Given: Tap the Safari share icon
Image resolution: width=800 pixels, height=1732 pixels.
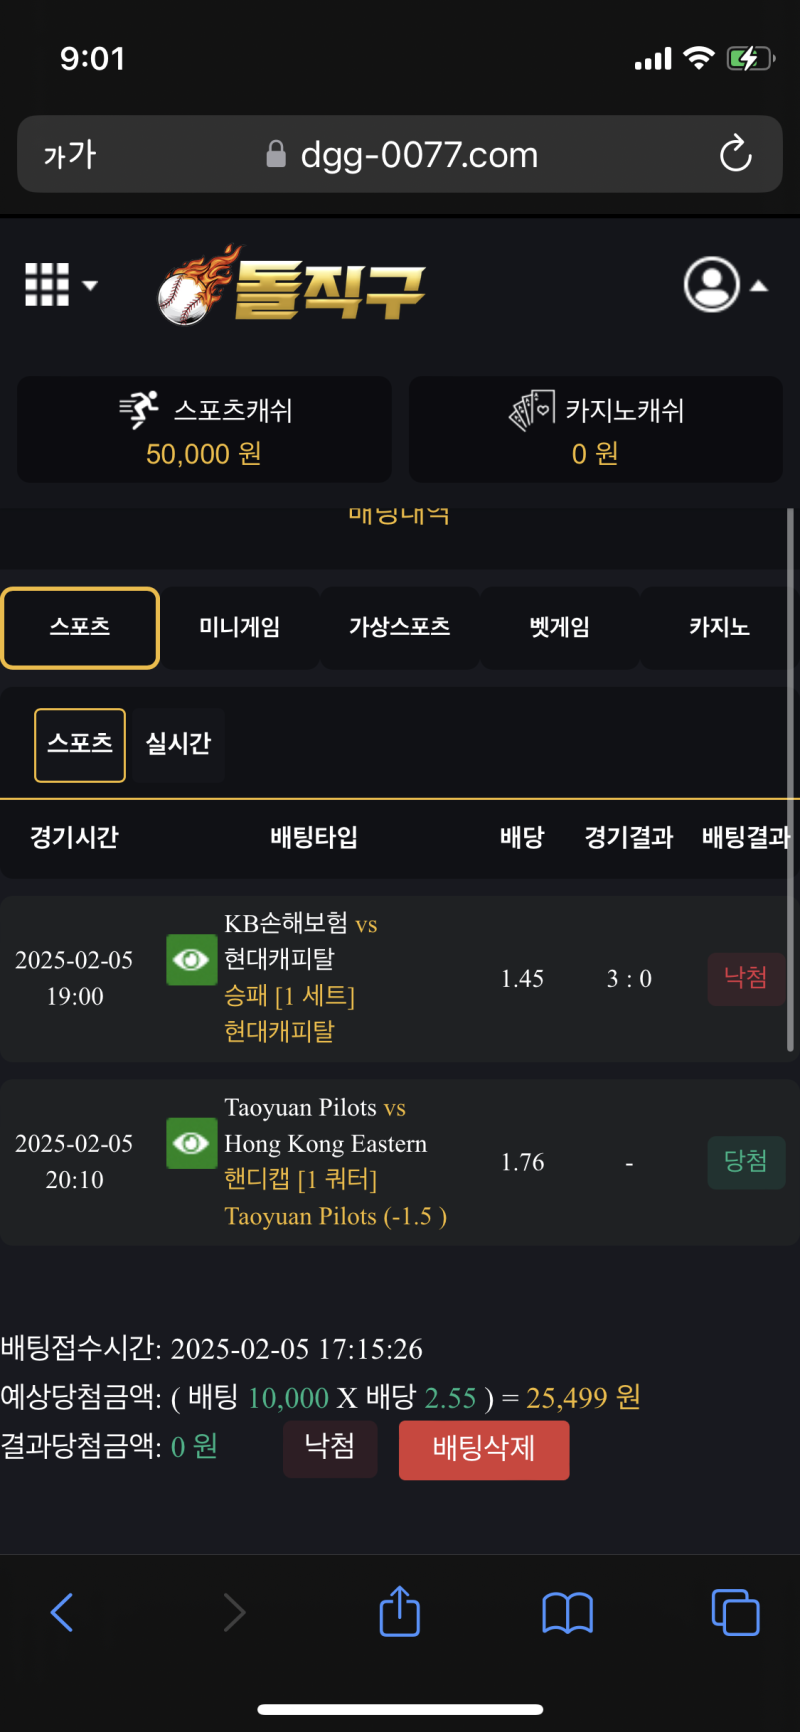Looking at the screenshot, I should [x=399, y=1612].
